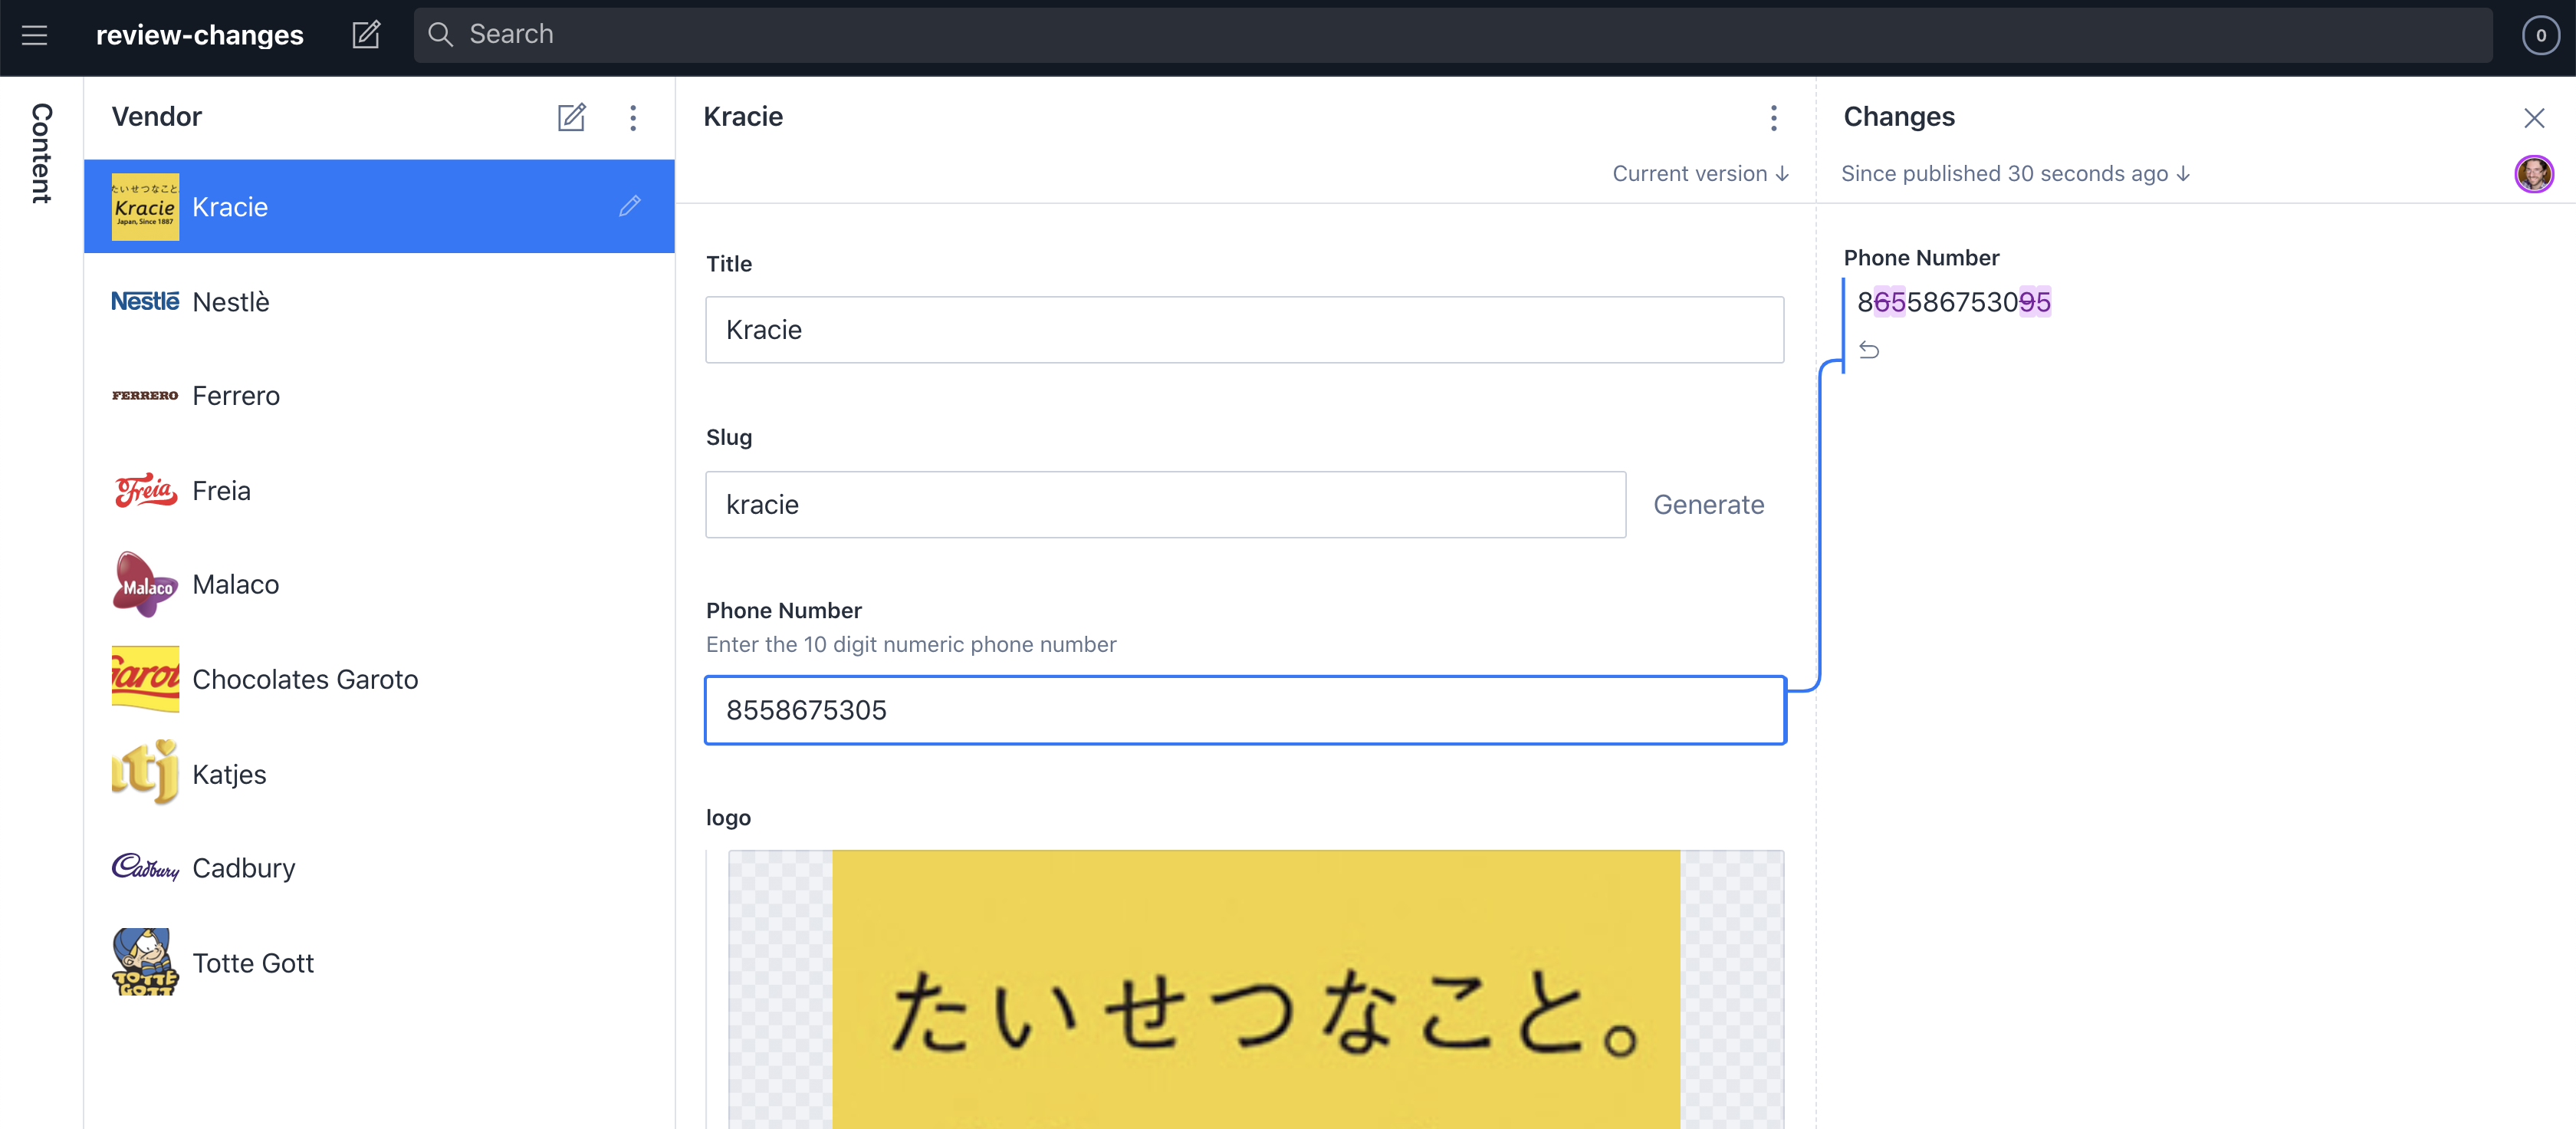Open the hamburger navigation menu

[35, 35]
